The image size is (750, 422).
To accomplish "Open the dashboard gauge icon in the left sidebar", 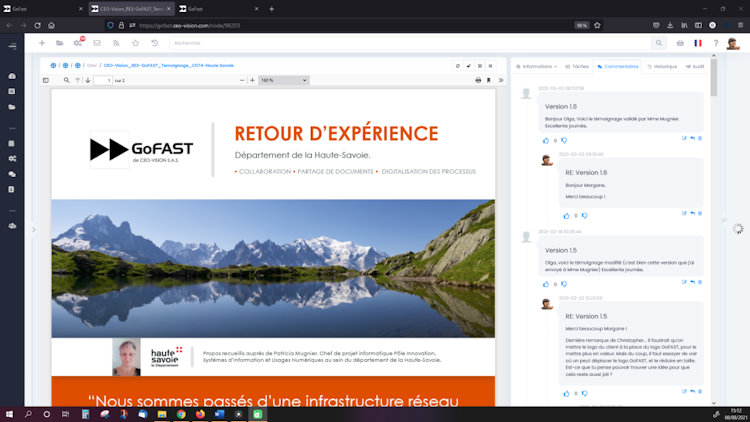I will click(x=12, y=76).
